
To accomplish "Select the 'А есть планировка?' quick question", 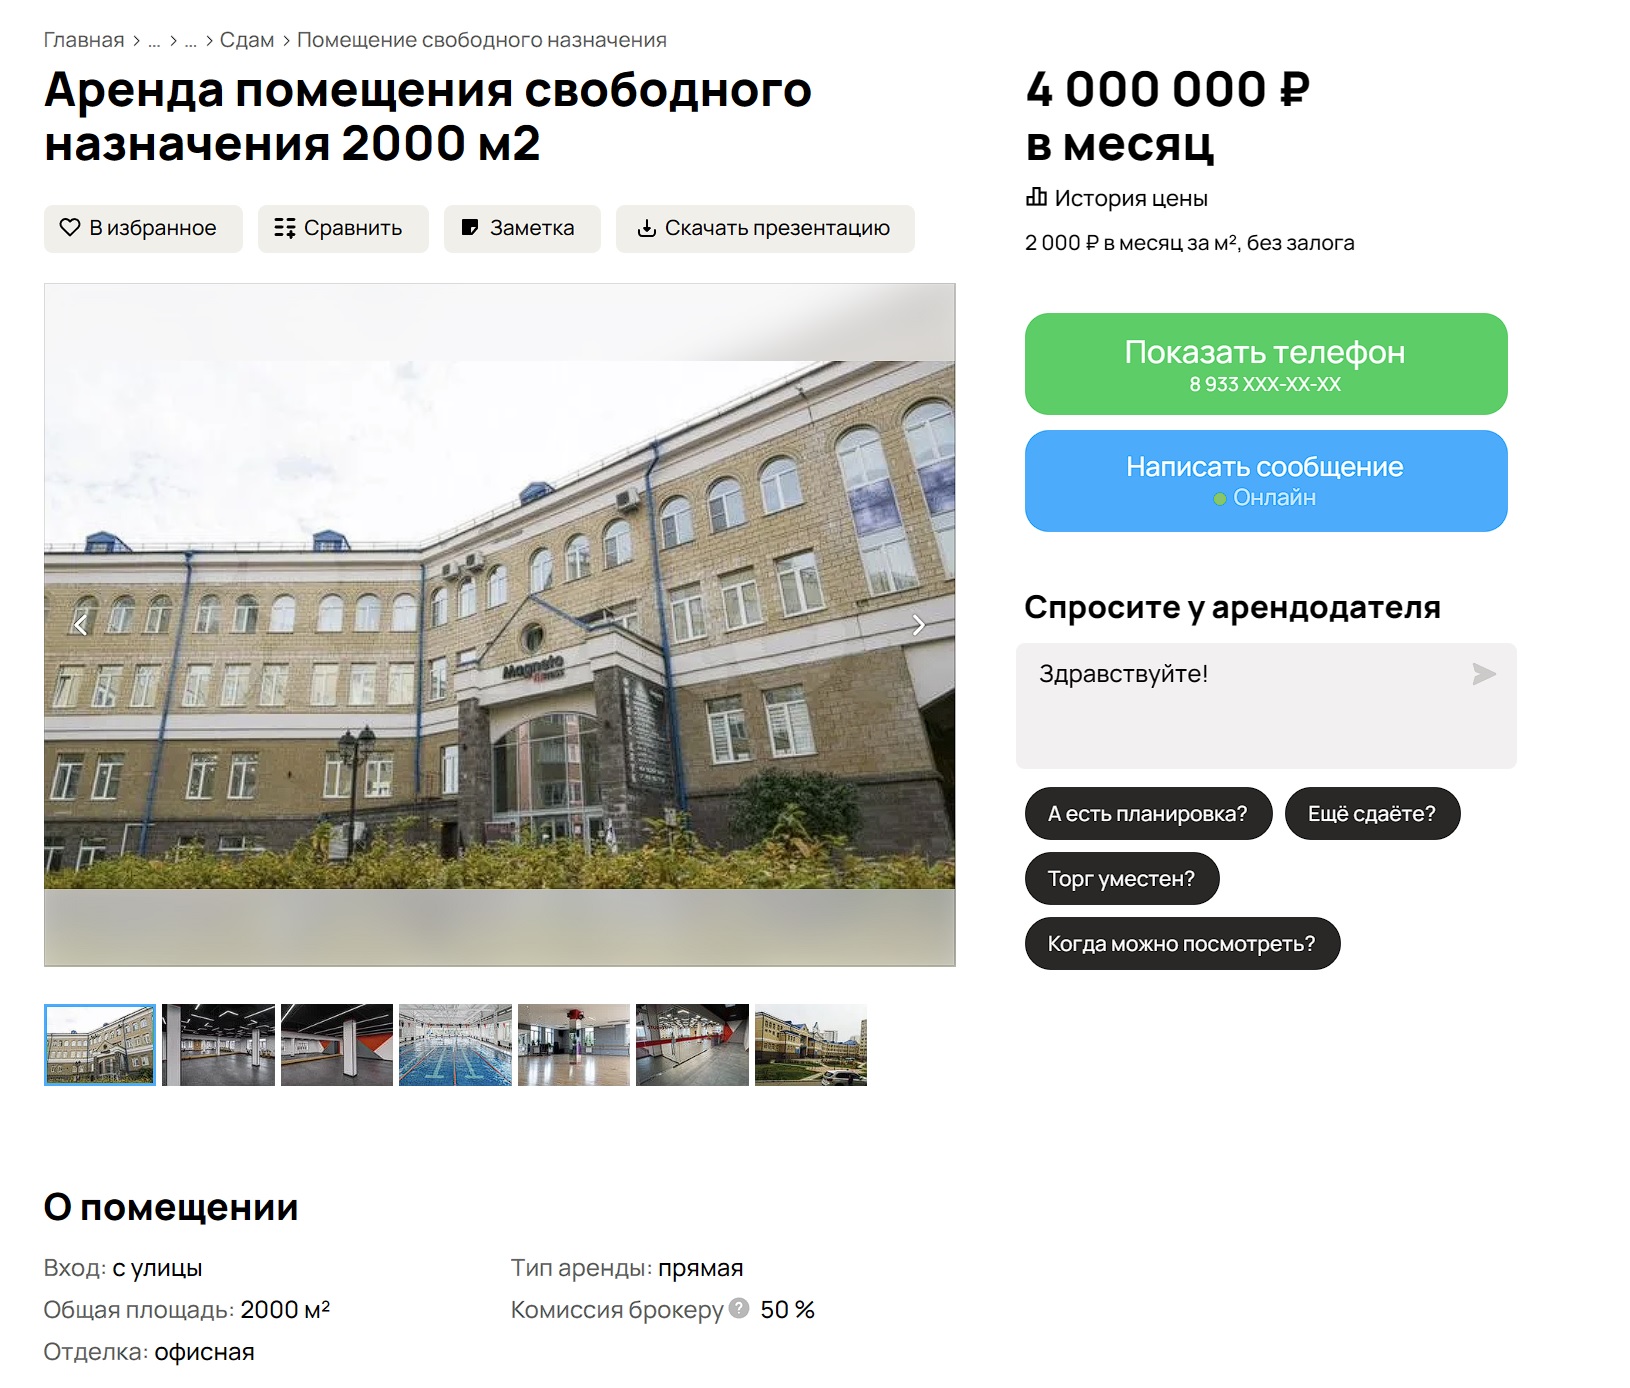I will pos(1148,814).
